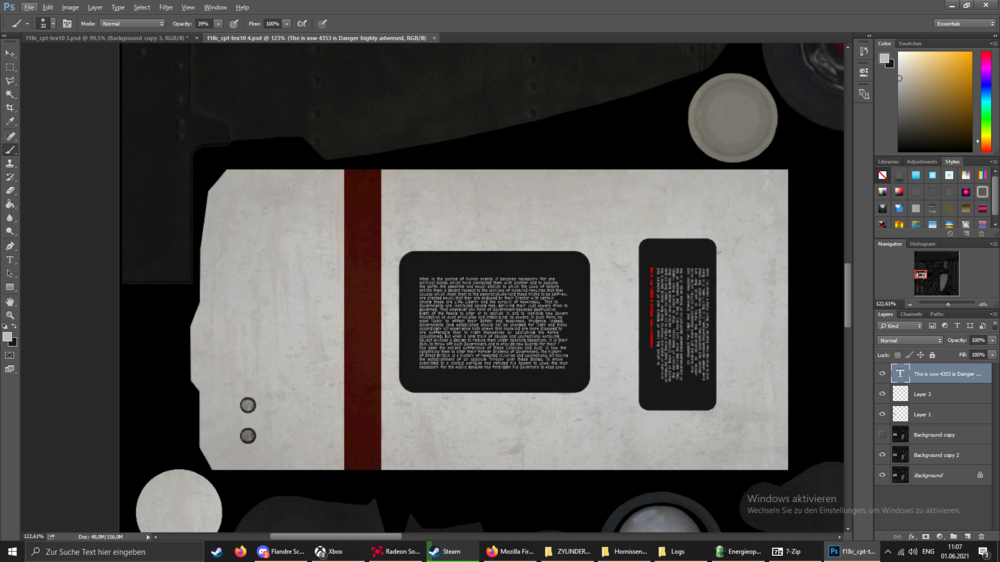
Task: Open the Essentials workspace dropdown
Action: click(964, 24)
